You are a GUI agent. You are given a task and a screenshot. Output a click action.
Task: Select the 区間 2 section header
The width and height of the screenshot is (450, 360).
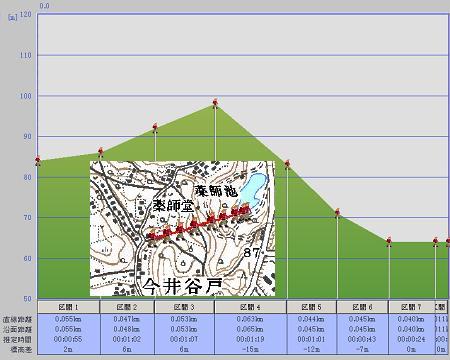[127, 307]
